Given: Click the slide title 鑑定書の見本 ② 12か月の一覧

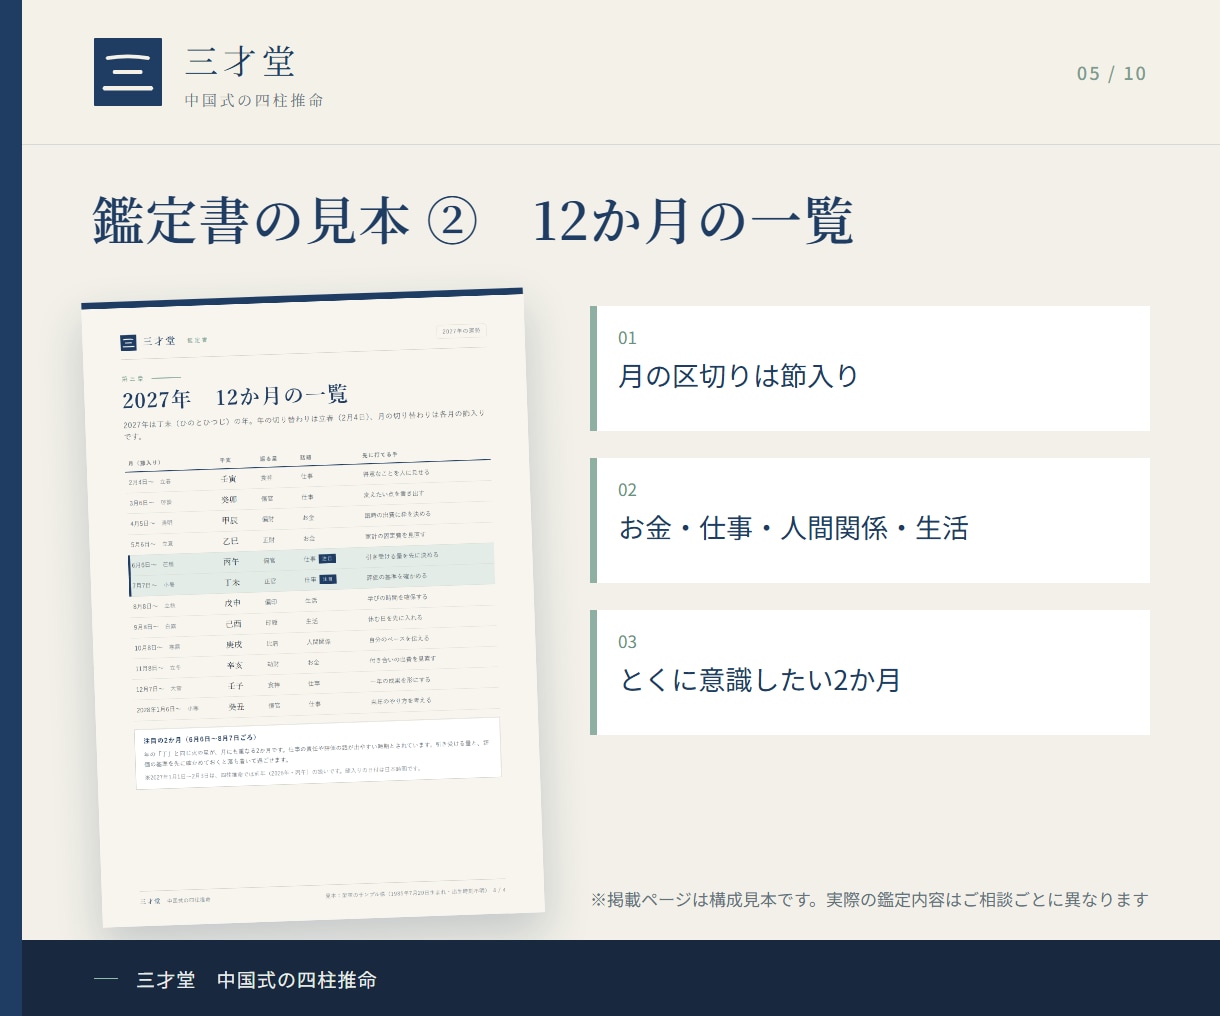Looking at the screenshot, I should [473, 220].
